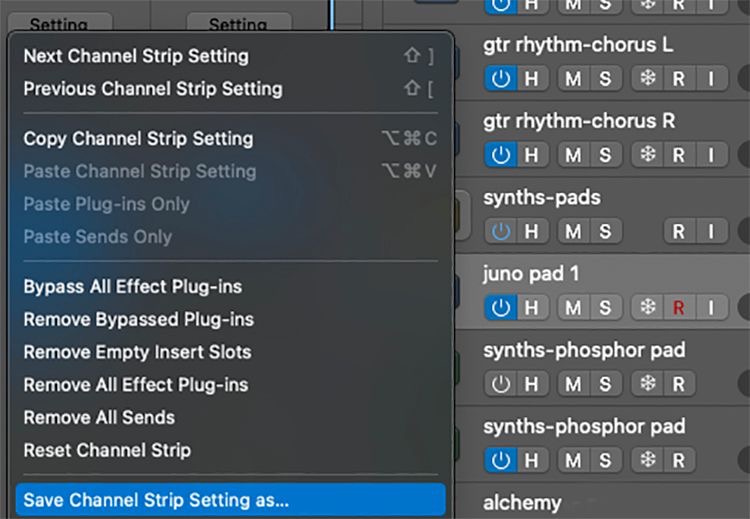Freeze the gtr rhythm-chorus L track
This screenshot has height=519, width=750.
click(648, 78)
